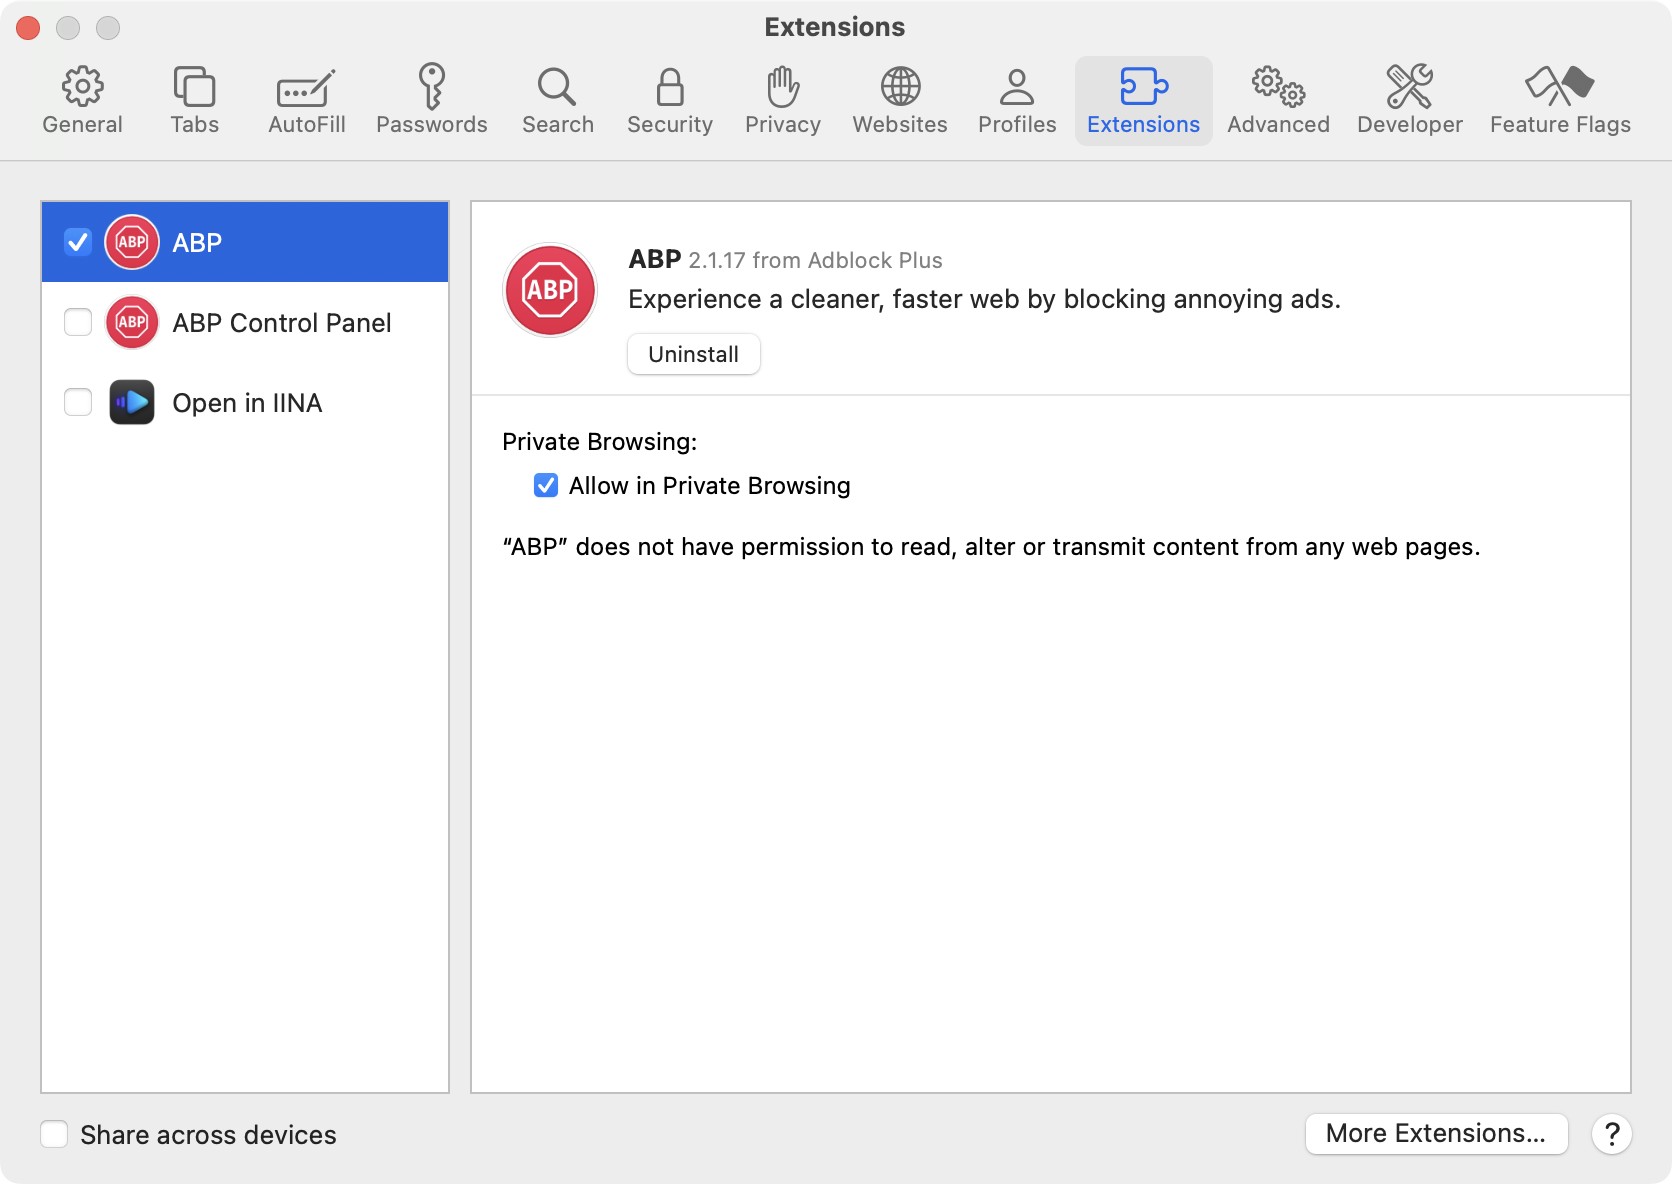1672x1184 pixels.
Task: Open the Search magnifier icon
Action: coord(557,87)
